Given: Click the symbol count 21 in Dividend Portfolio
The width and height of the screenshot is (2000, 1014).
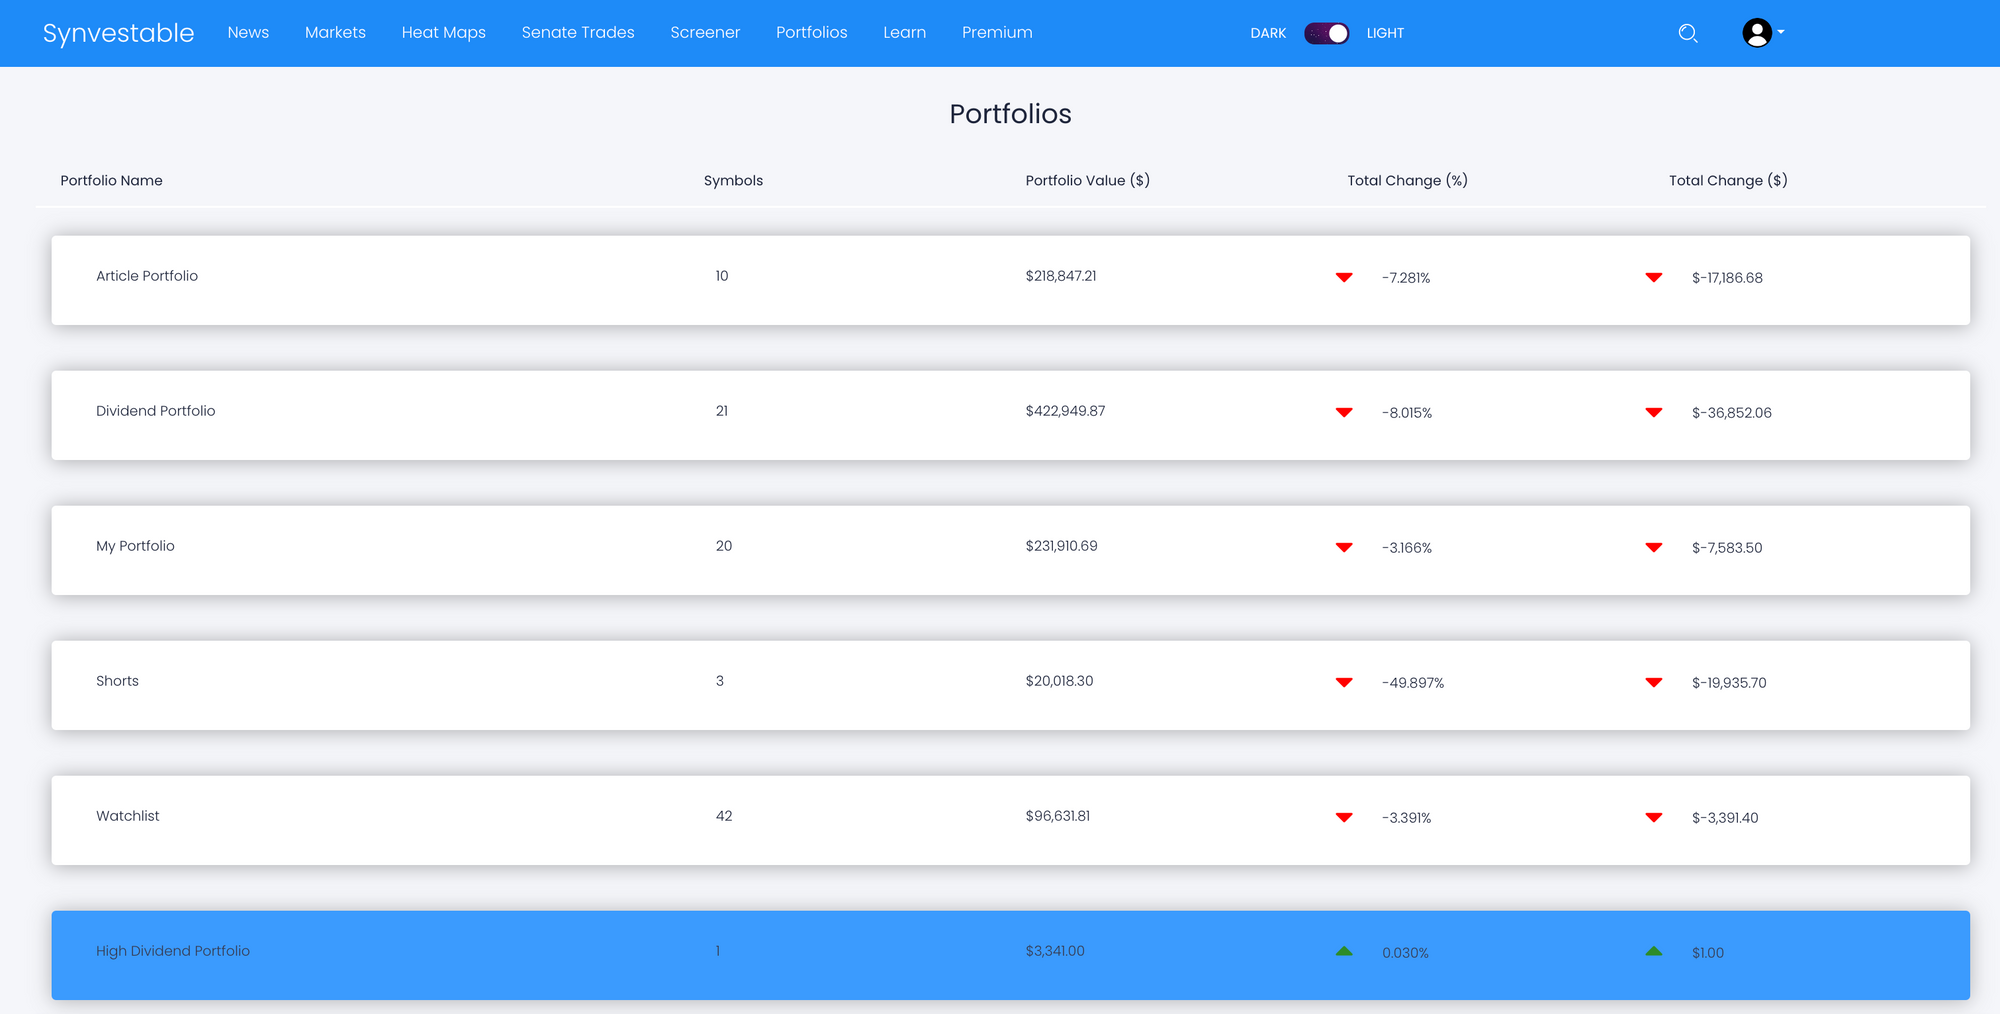Looking at the screenshot, I should coord(722,411).
